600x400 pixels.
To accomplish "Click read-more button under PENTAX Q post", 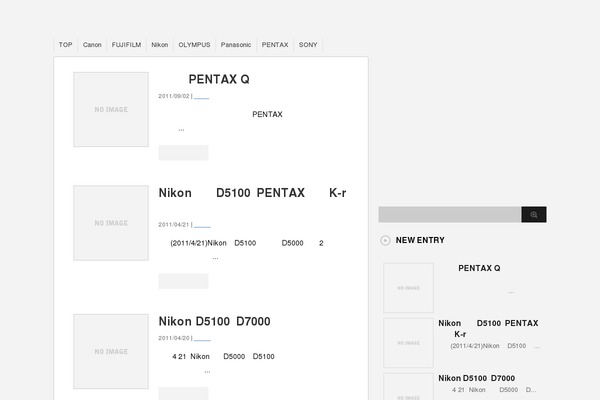I will click(183, 153).
